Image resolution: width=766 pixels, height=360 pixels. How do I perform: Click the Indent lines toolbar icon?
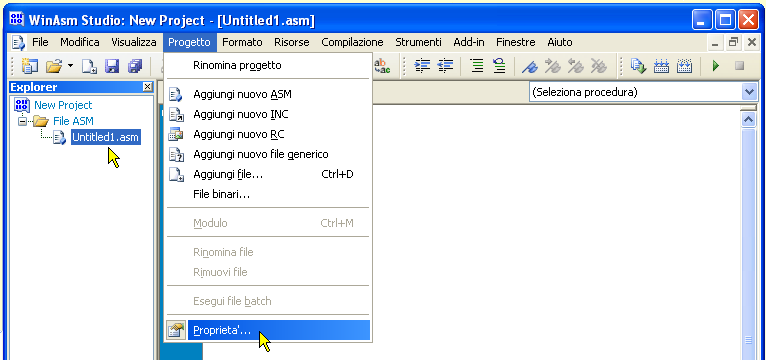click(x=422, y=65)
